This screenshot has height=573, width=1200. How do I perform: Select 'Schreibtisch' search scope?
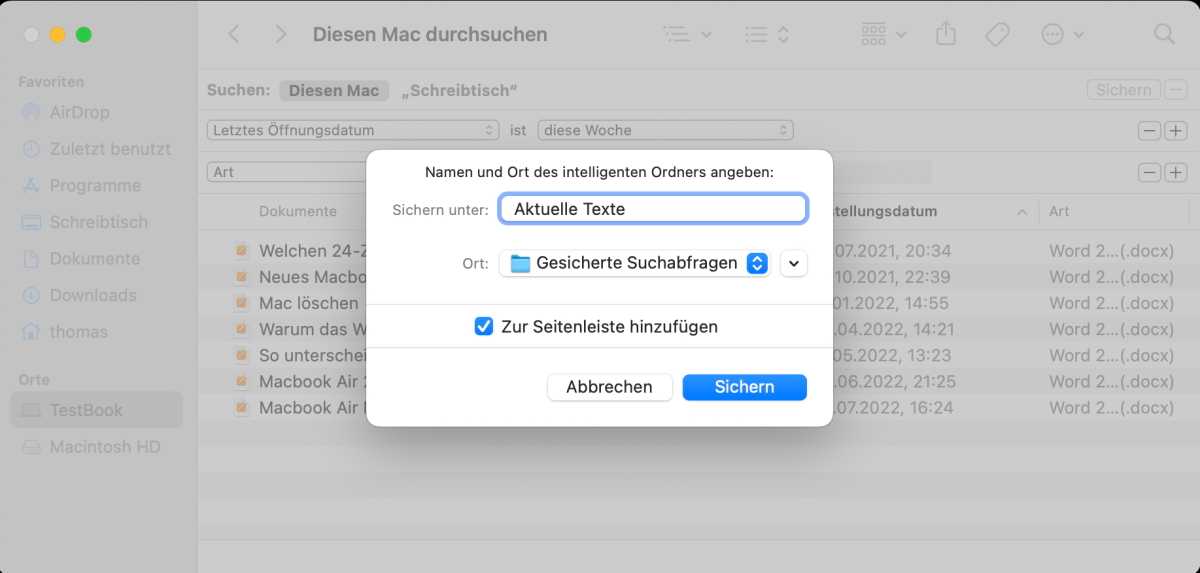[459, 90]
